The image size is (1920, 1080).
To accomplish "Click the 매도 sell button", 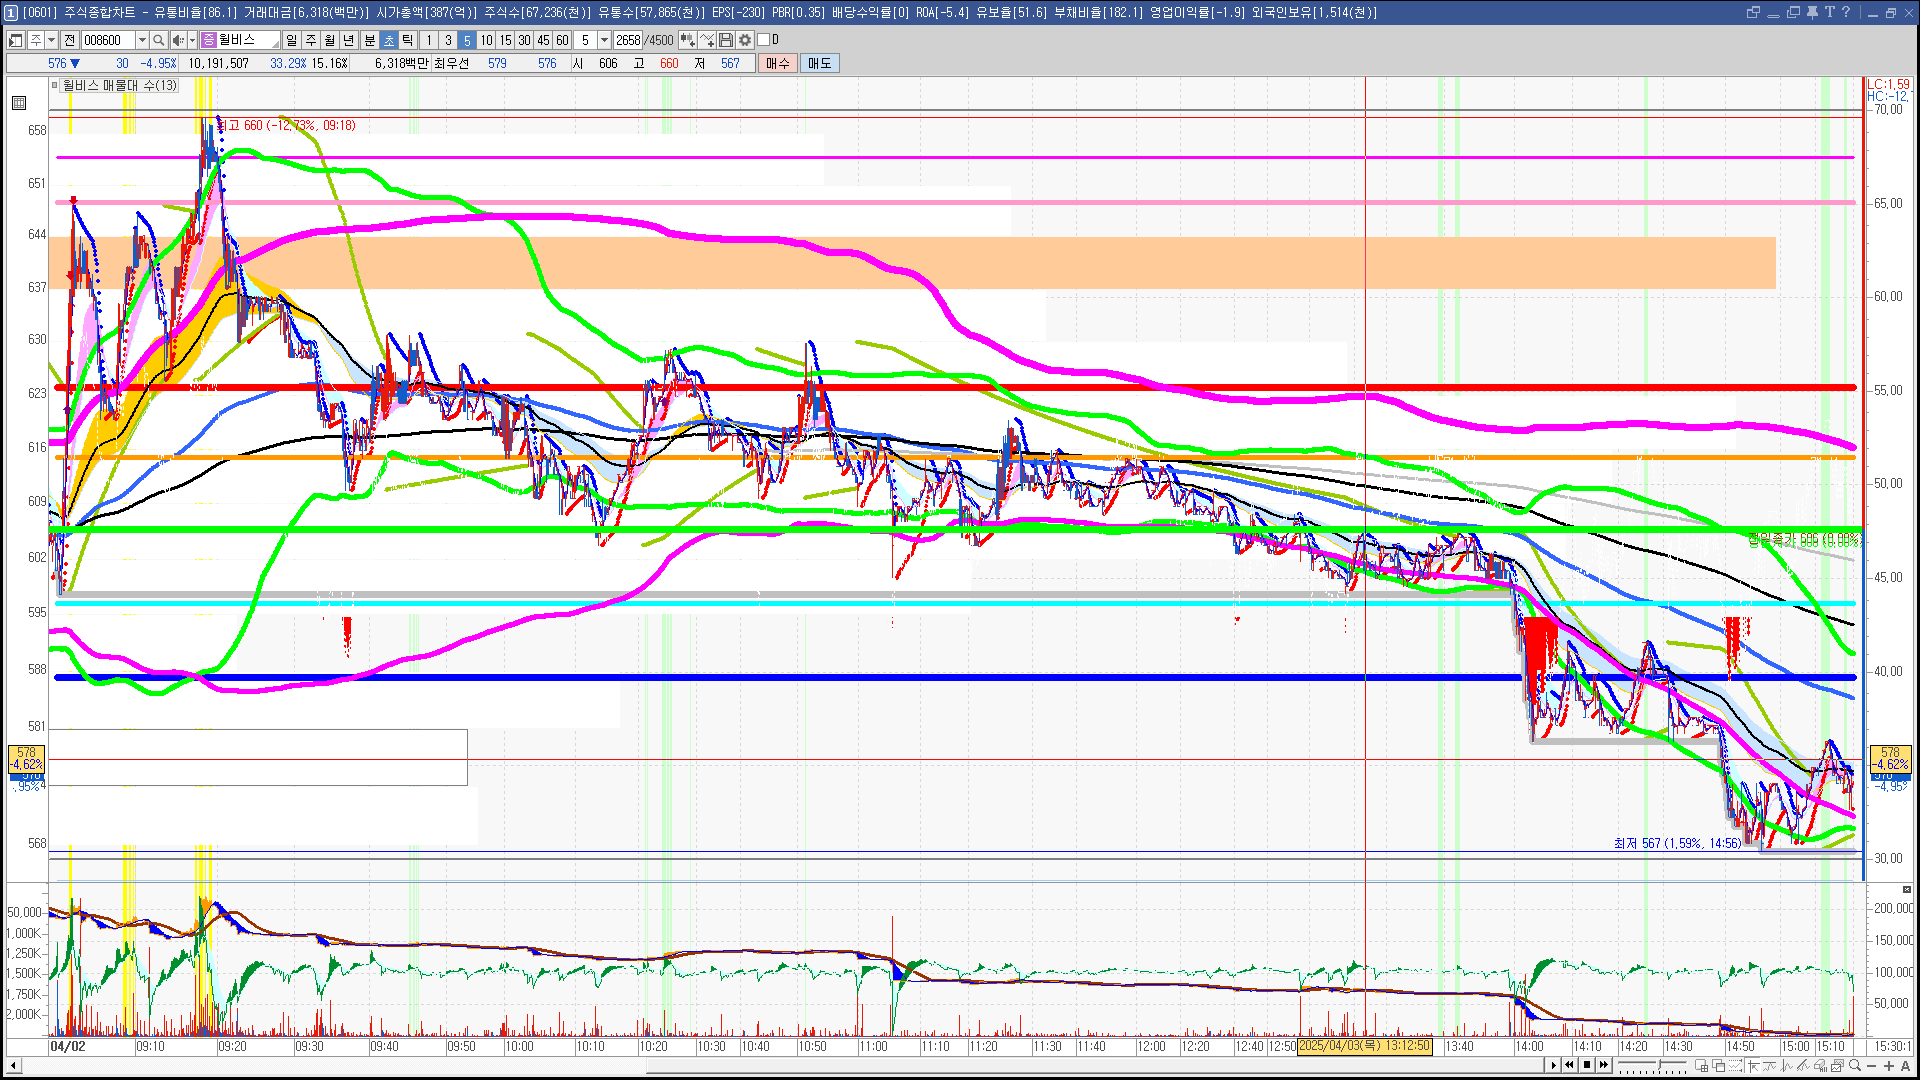I will [819, 63].
